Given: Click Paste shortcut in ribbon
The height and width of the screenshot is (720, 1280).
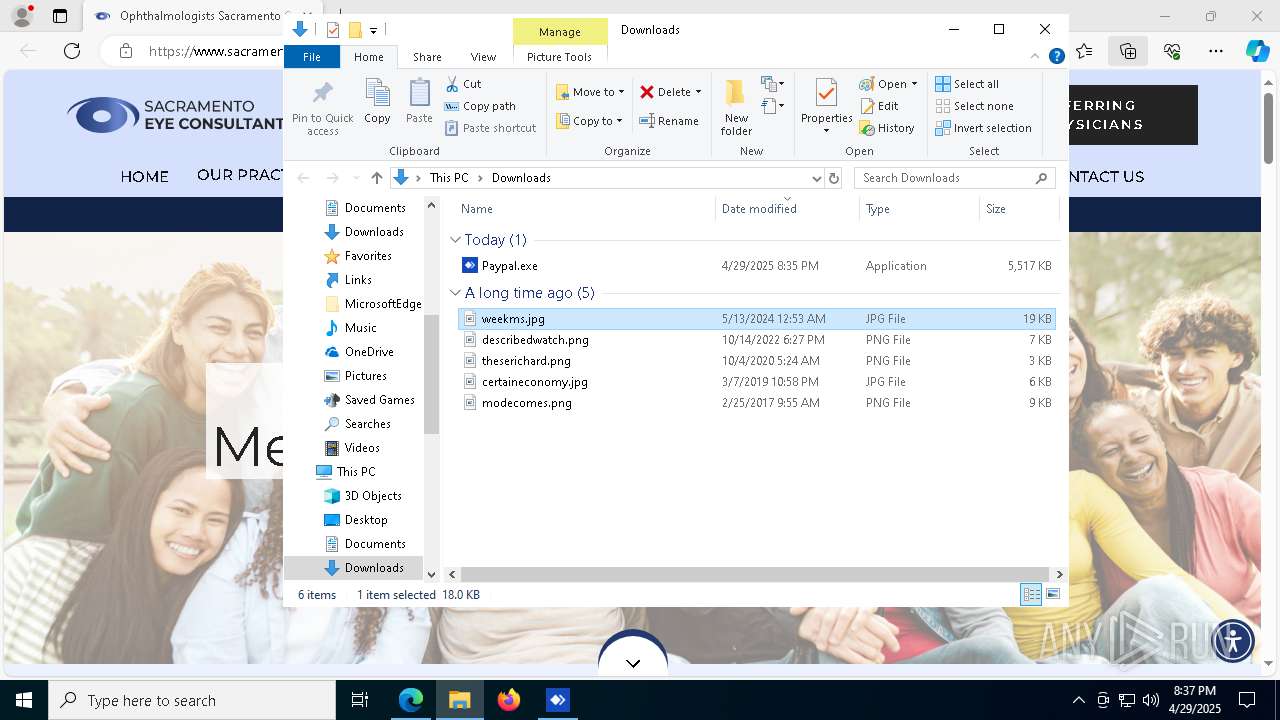Looking at the screenshot, I should click(490, 128).
